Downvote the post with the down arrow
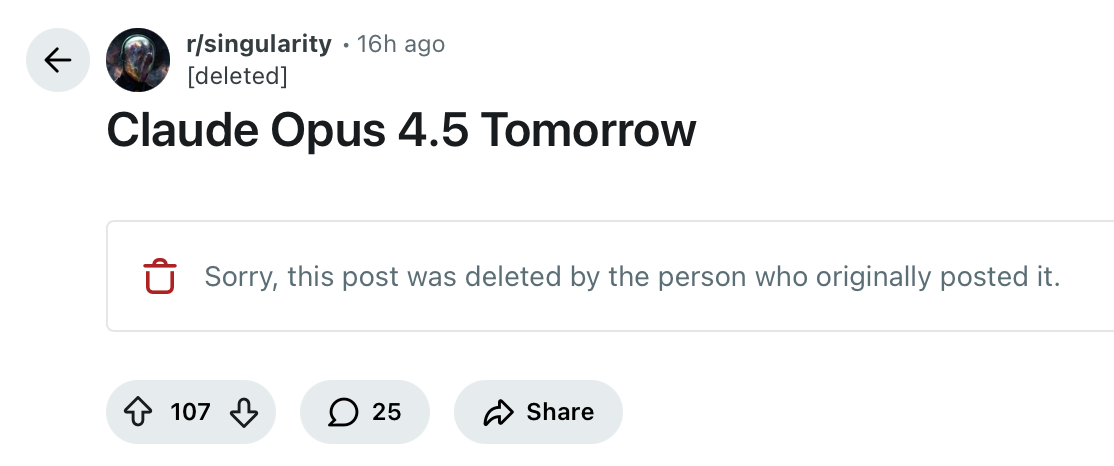 [x=245, y=412]
